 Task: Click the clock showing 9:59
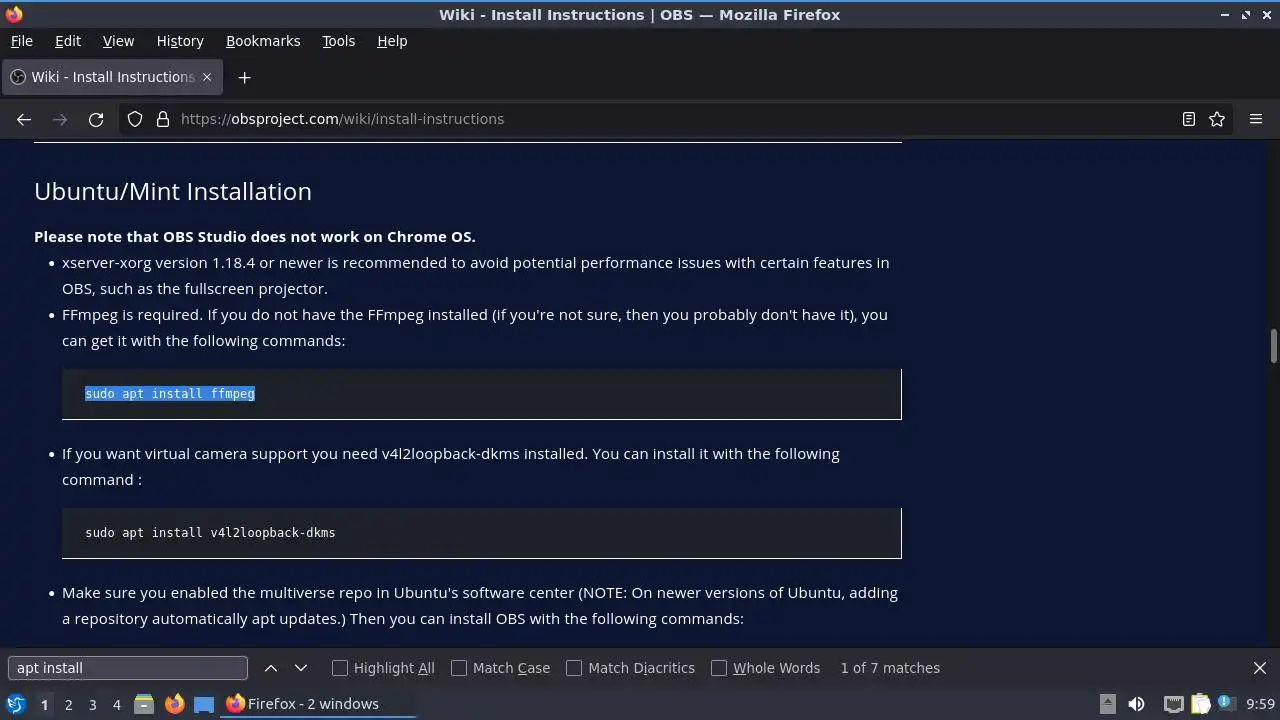coord(1260,704)
